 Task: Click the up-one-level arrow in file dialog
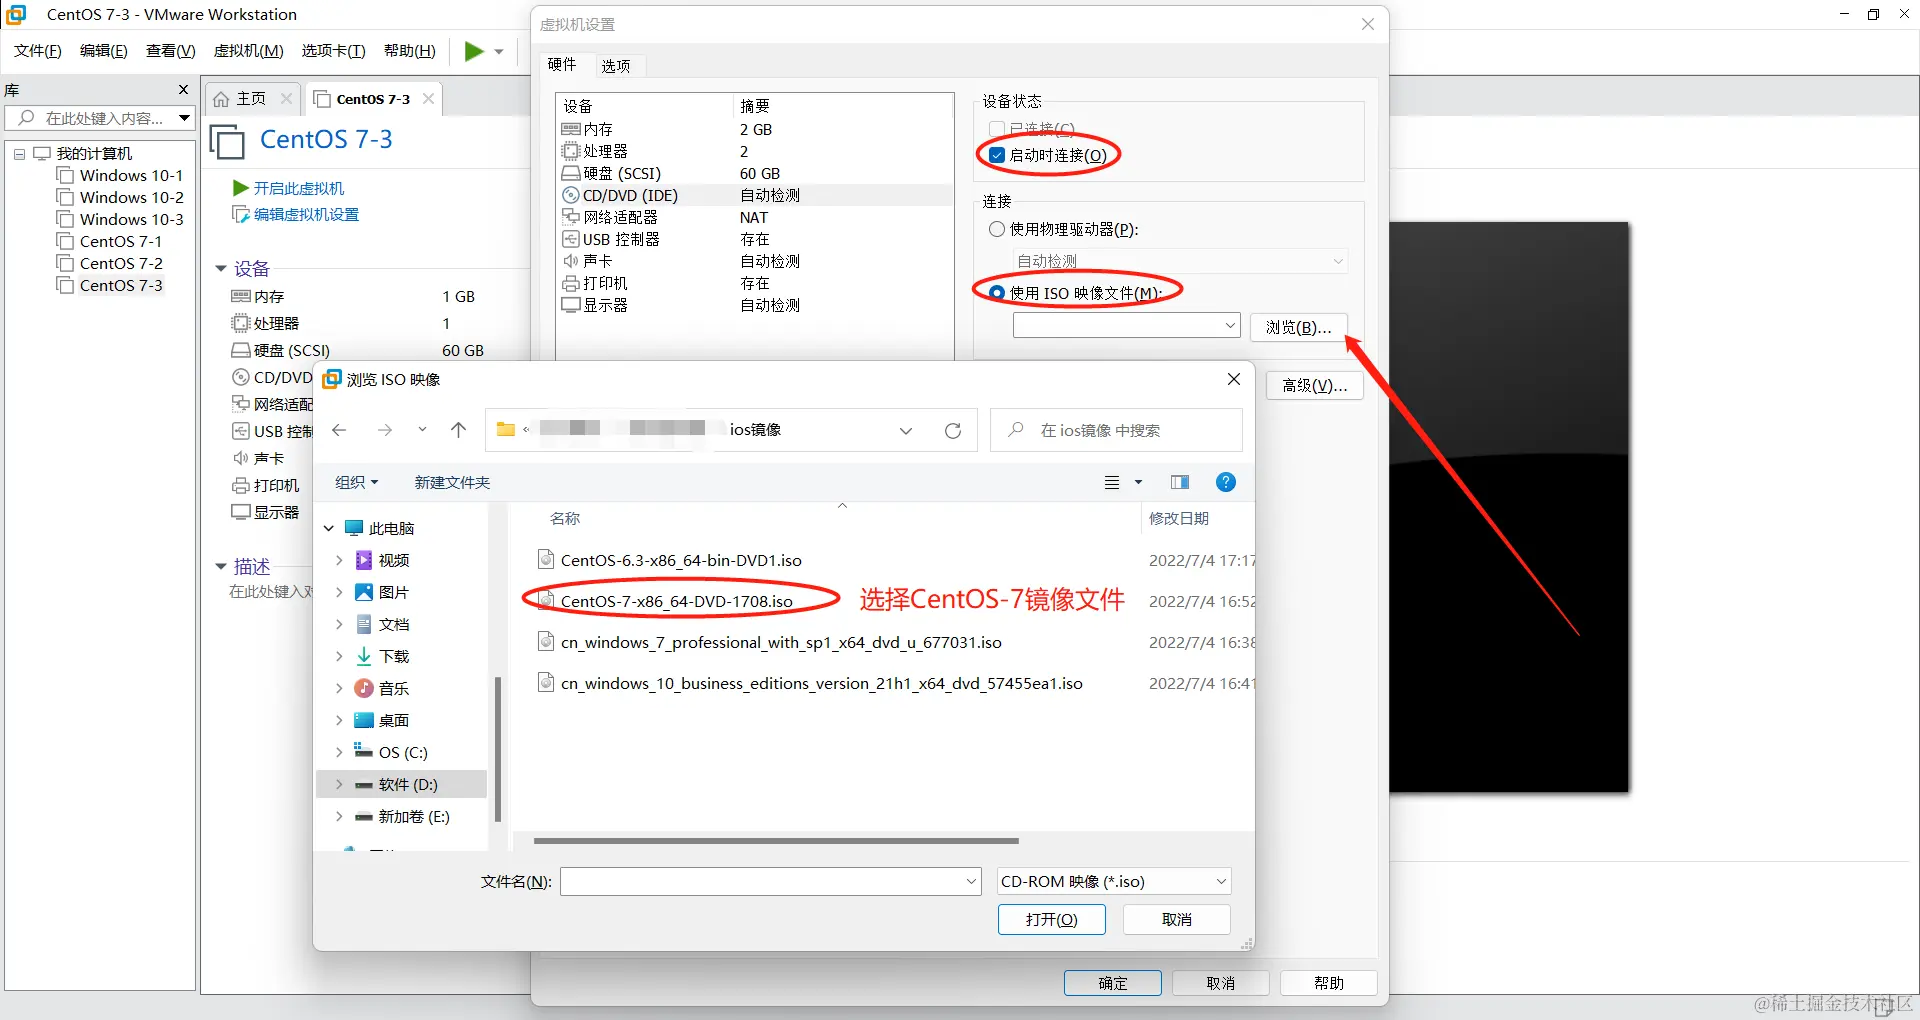tap(458, 430)
